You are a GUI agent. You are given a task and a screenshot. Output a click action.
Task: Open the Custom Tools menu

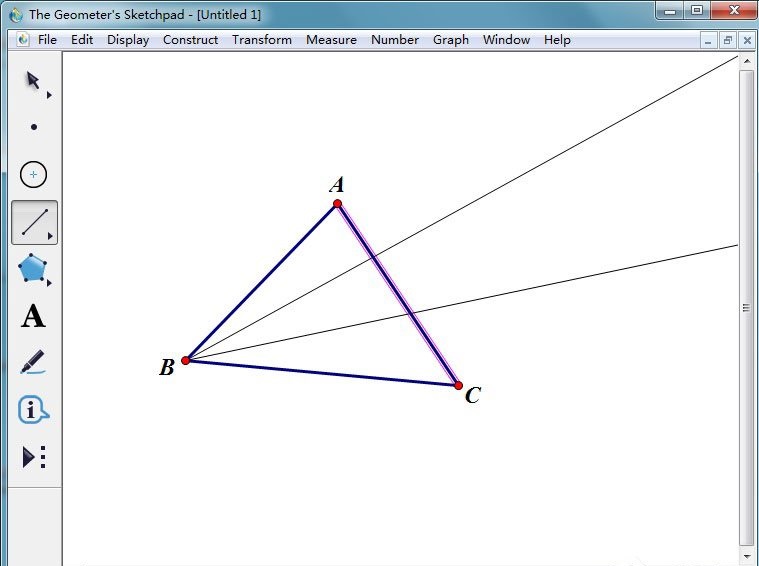(x=34, y=457)
